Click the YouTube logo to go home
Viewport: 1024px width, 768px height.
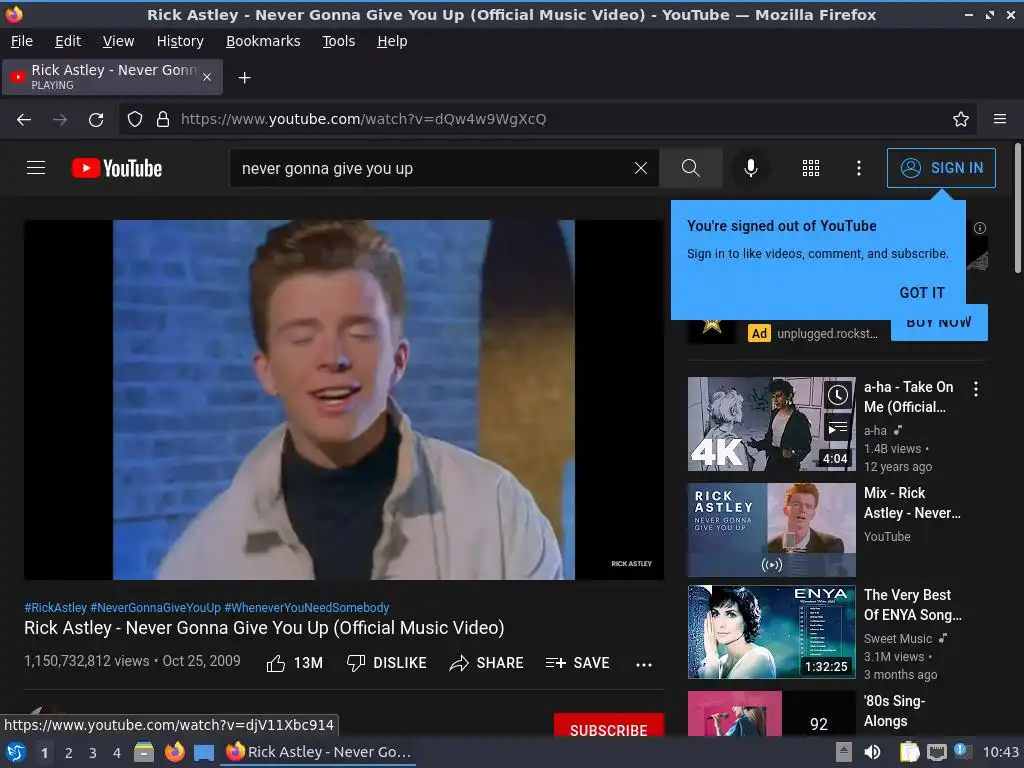pyautogui.click(x=117, y=168)
